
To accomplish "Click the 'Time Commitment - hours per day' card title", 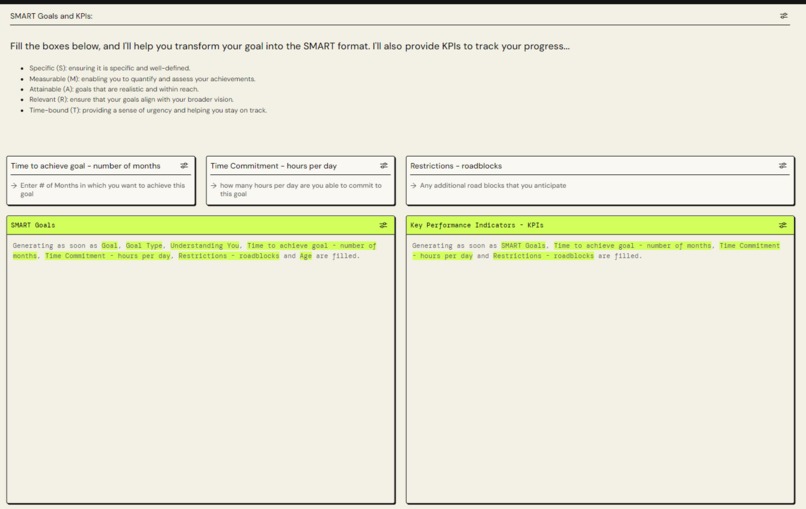I will [x=273, y=166].
